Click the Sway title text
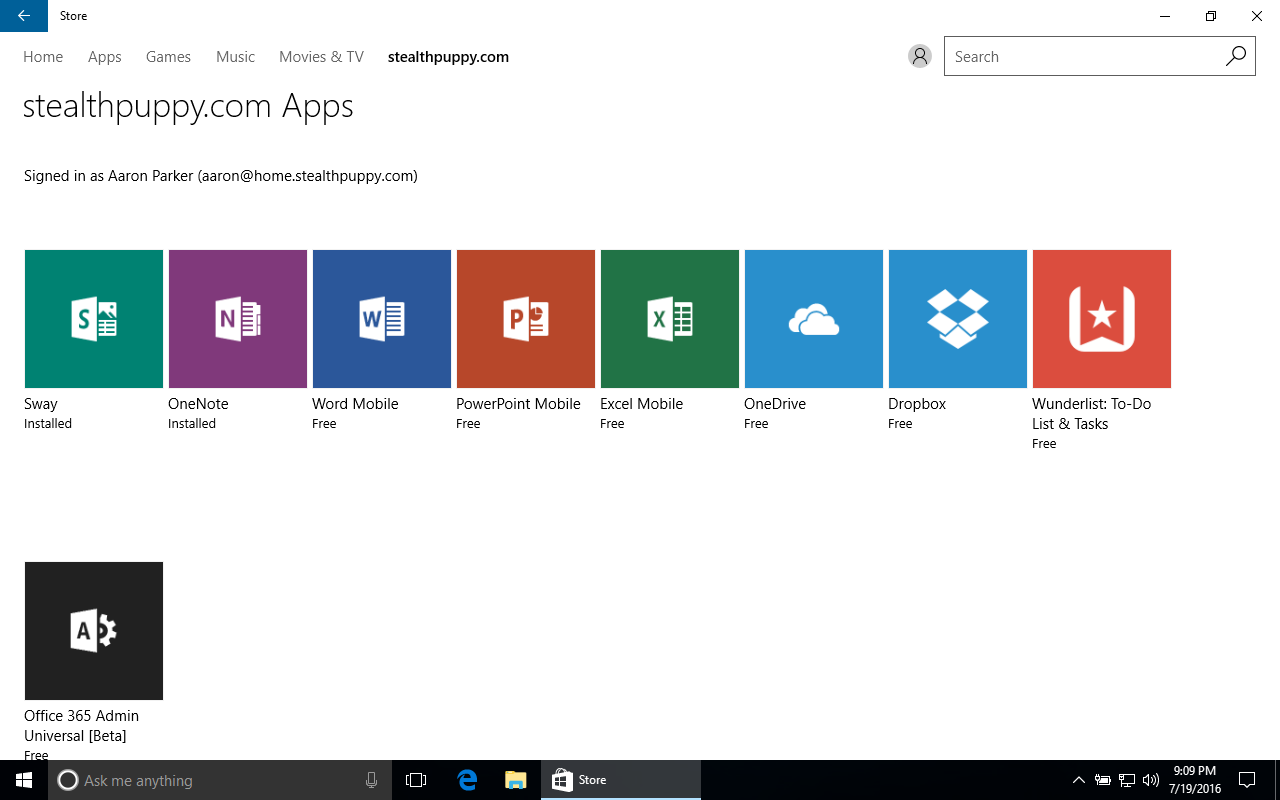 [x=41, y=404]
